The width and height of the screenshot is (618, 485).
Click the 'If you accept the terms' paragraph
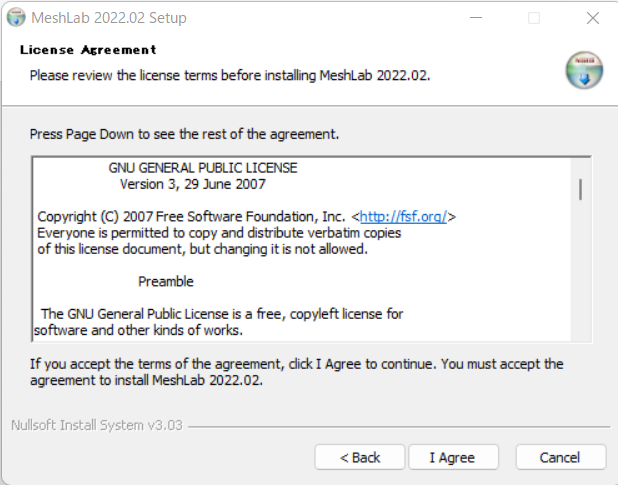click(x=296, y=372)
